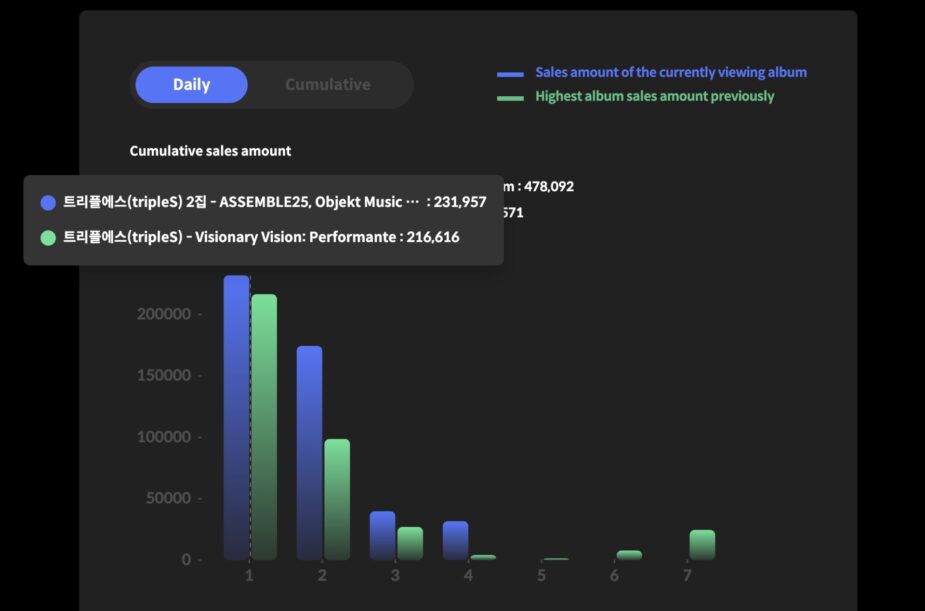The image size is (925, 611).
Task: Switch to the Cumulative view
Action: click(x=328, y=85)
